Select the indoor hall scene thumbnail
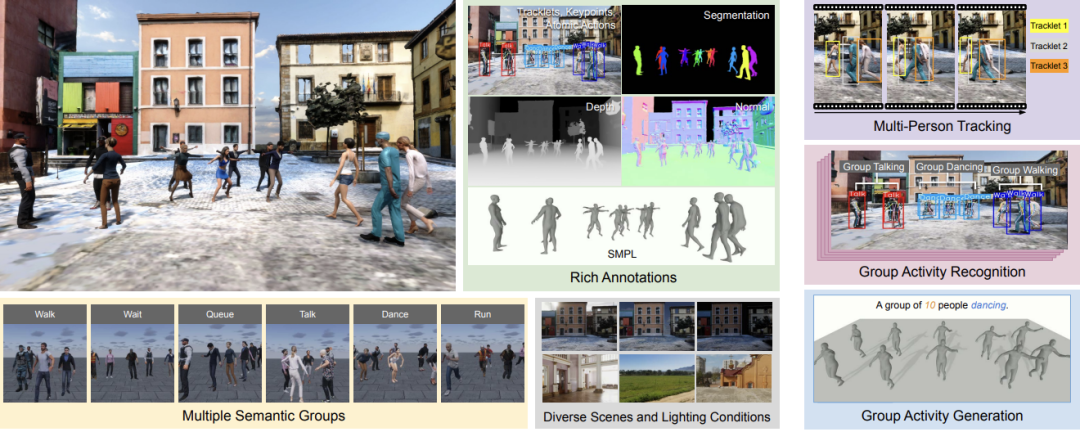Screen dimensions: 1080x432 tap(579, 378)
